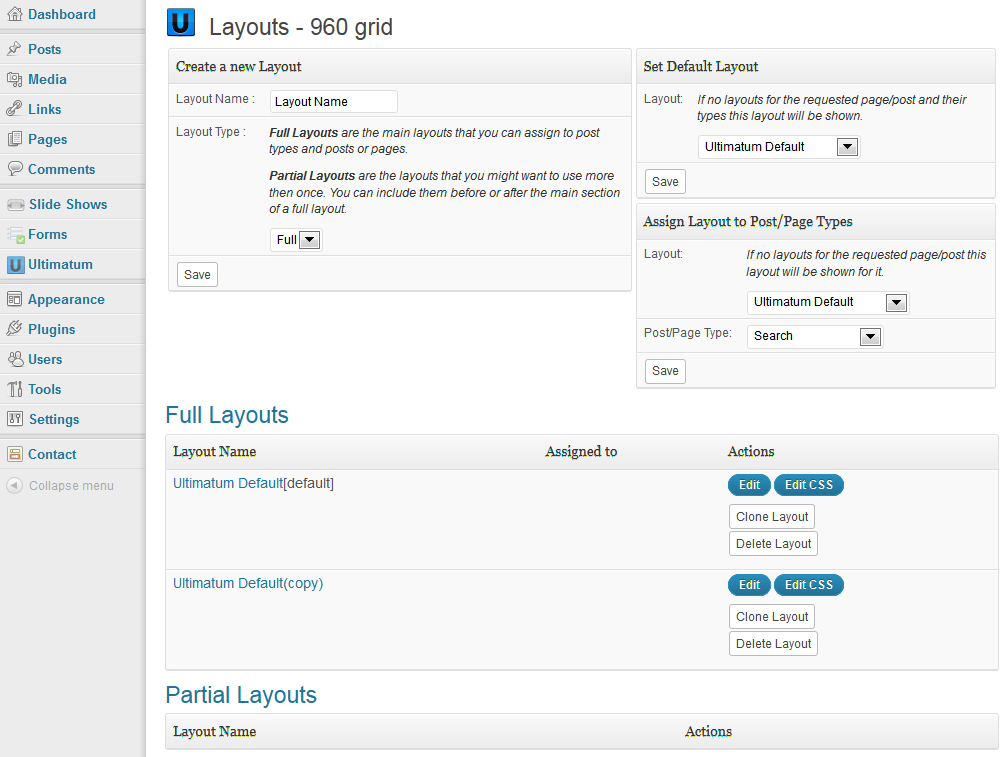Go to Slide Shows in sidebar
Viewport: 1005px width, 757px height.
point(68,204)
